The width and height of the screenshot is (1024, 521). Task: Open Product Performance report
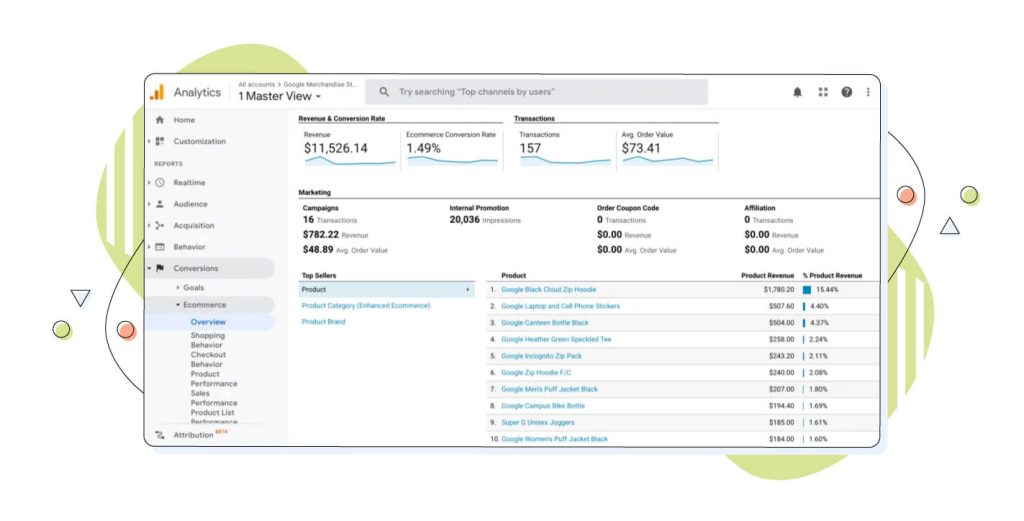[x=214, y=379]
